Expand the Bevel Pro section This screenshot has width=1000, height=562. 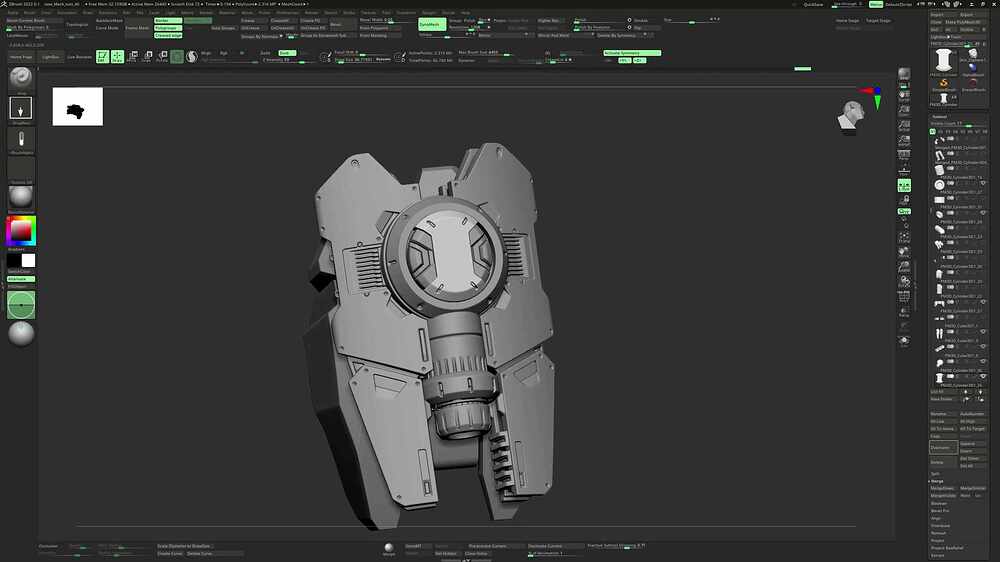[940, 511]
